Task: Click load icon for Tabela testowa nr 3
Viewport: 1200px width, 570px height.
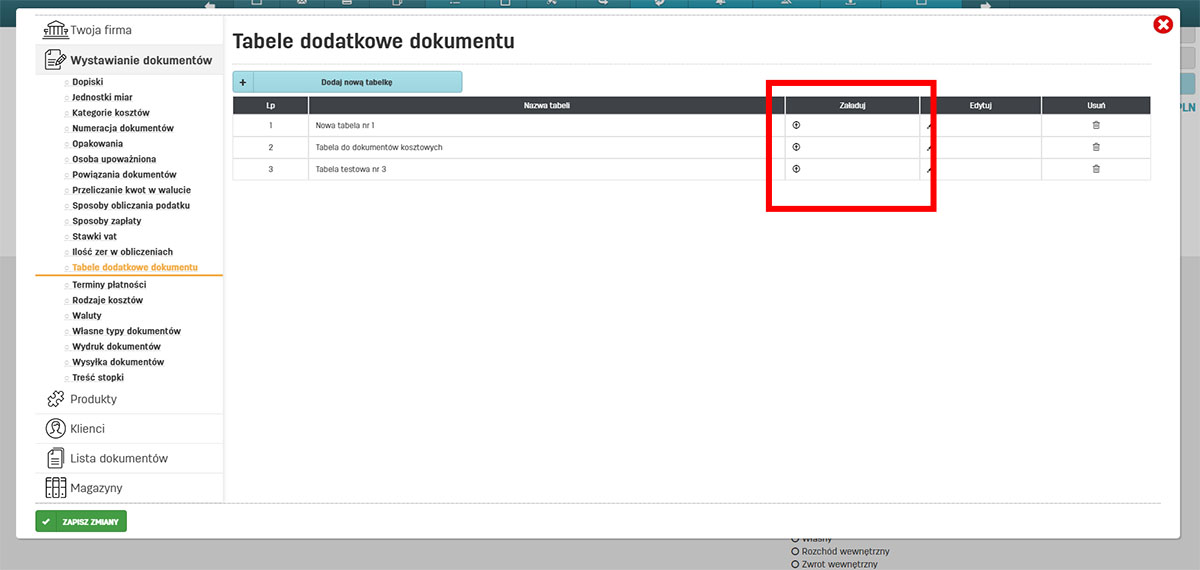Action: coord(797,169)
